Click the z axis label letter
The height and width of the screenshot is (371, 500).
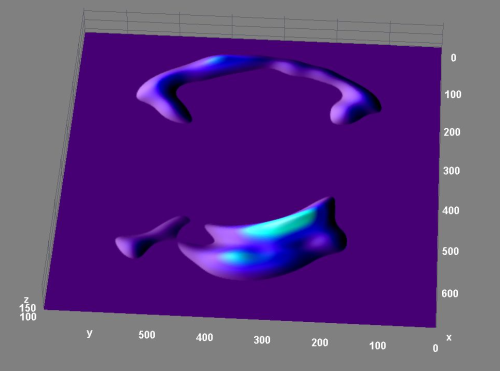[26, 299]
